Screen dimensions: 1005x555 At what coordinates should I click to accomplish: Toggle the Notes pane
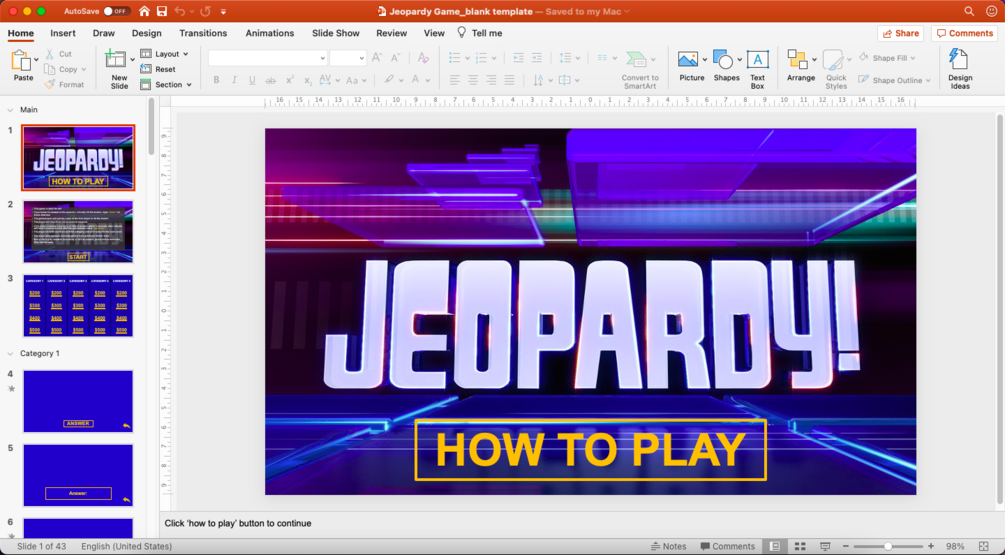pos(669,546)
